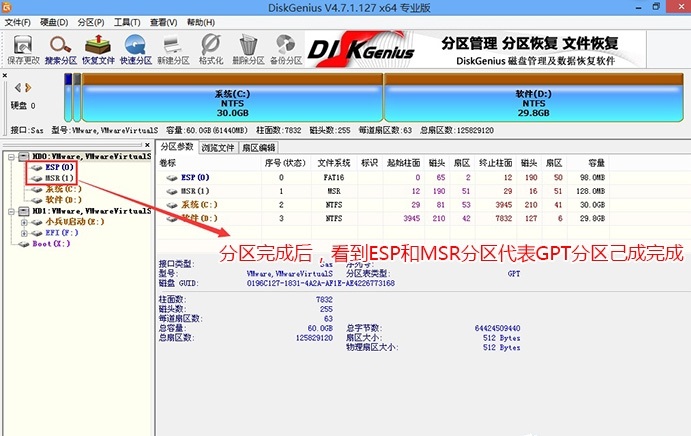The image size is (691, 436).
Task: Select 系统(C:) row in partition table
Action: click(383, 205)
